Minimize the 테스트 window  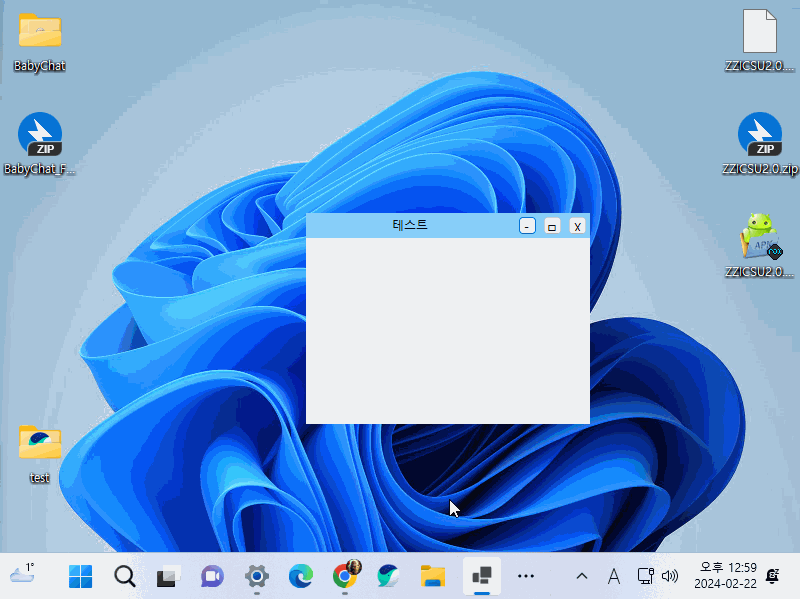click(527, 226)
